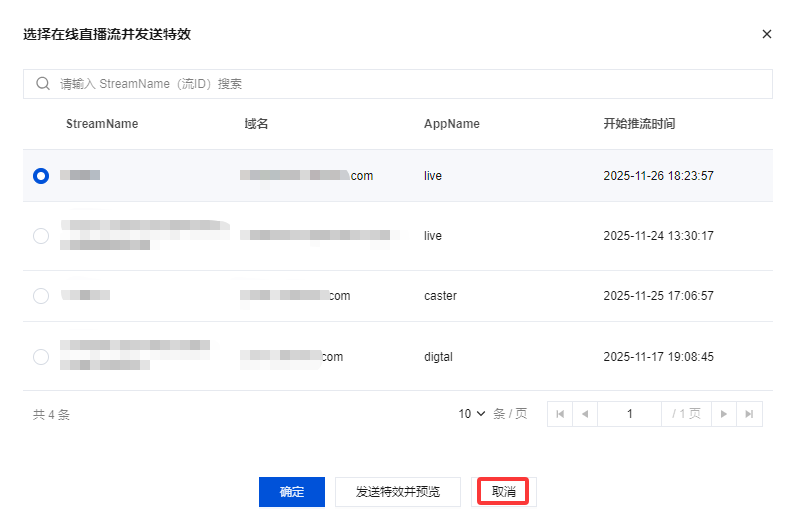Click the StreamName column header
This screenshot has width=796, height=530.
pos(102,124)
